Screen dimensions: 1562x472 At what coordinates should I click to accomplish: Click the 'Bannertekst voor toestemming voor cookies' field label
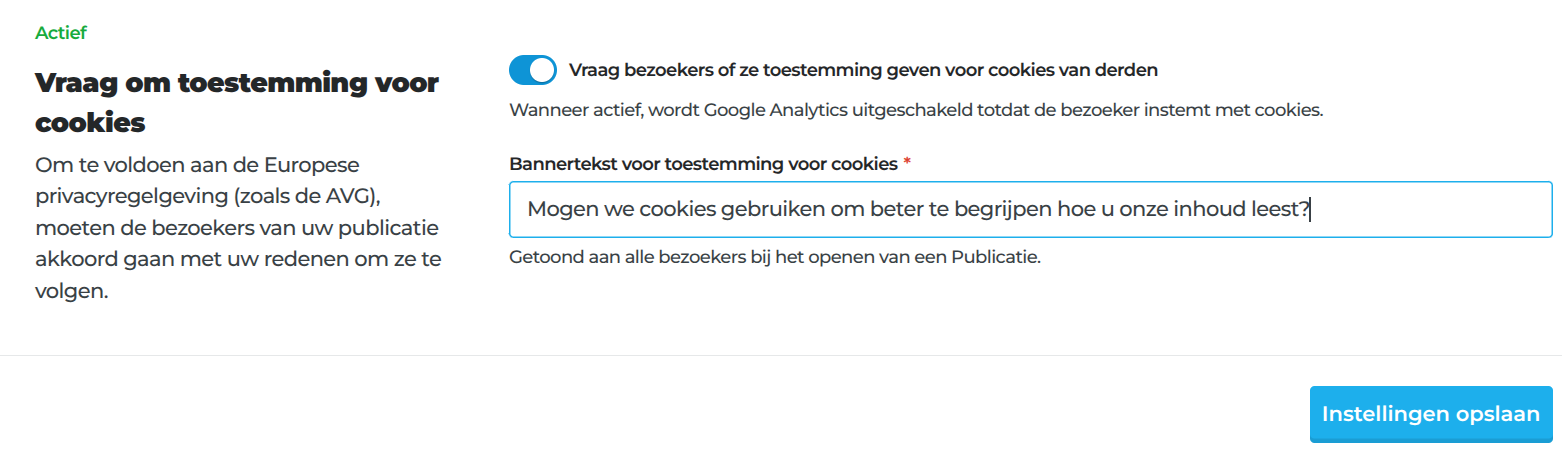pyautogui.click(x=703, y=163)
